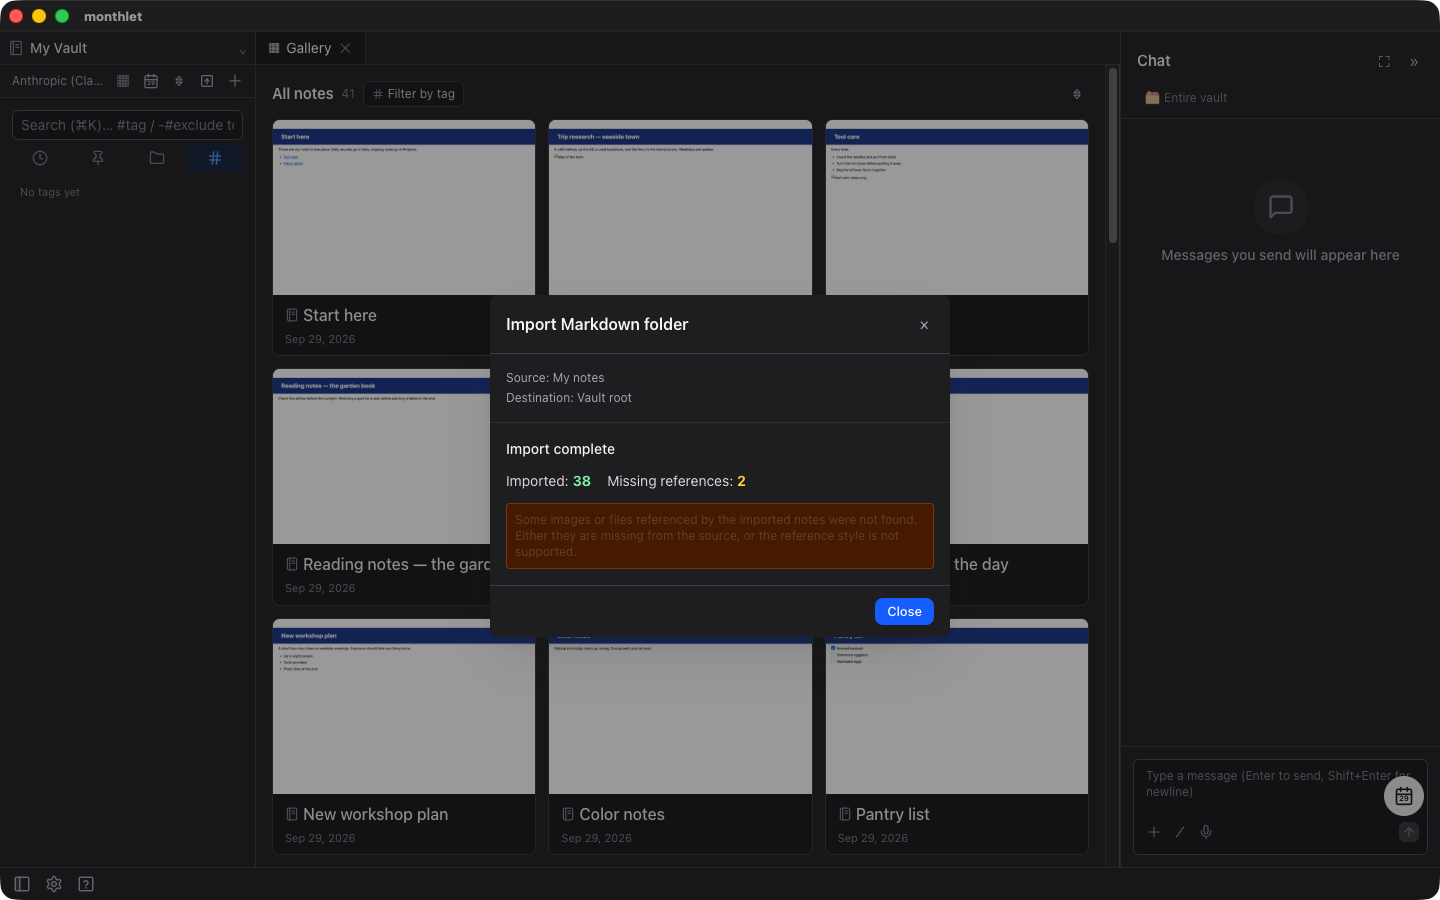
Task: Create a new note with sidebar plus icon
Action: coord(235,81)
